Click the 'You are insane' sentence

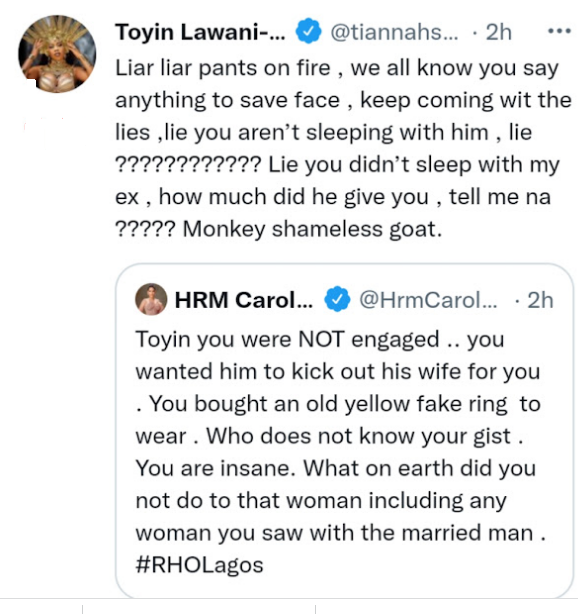[215, 468]
